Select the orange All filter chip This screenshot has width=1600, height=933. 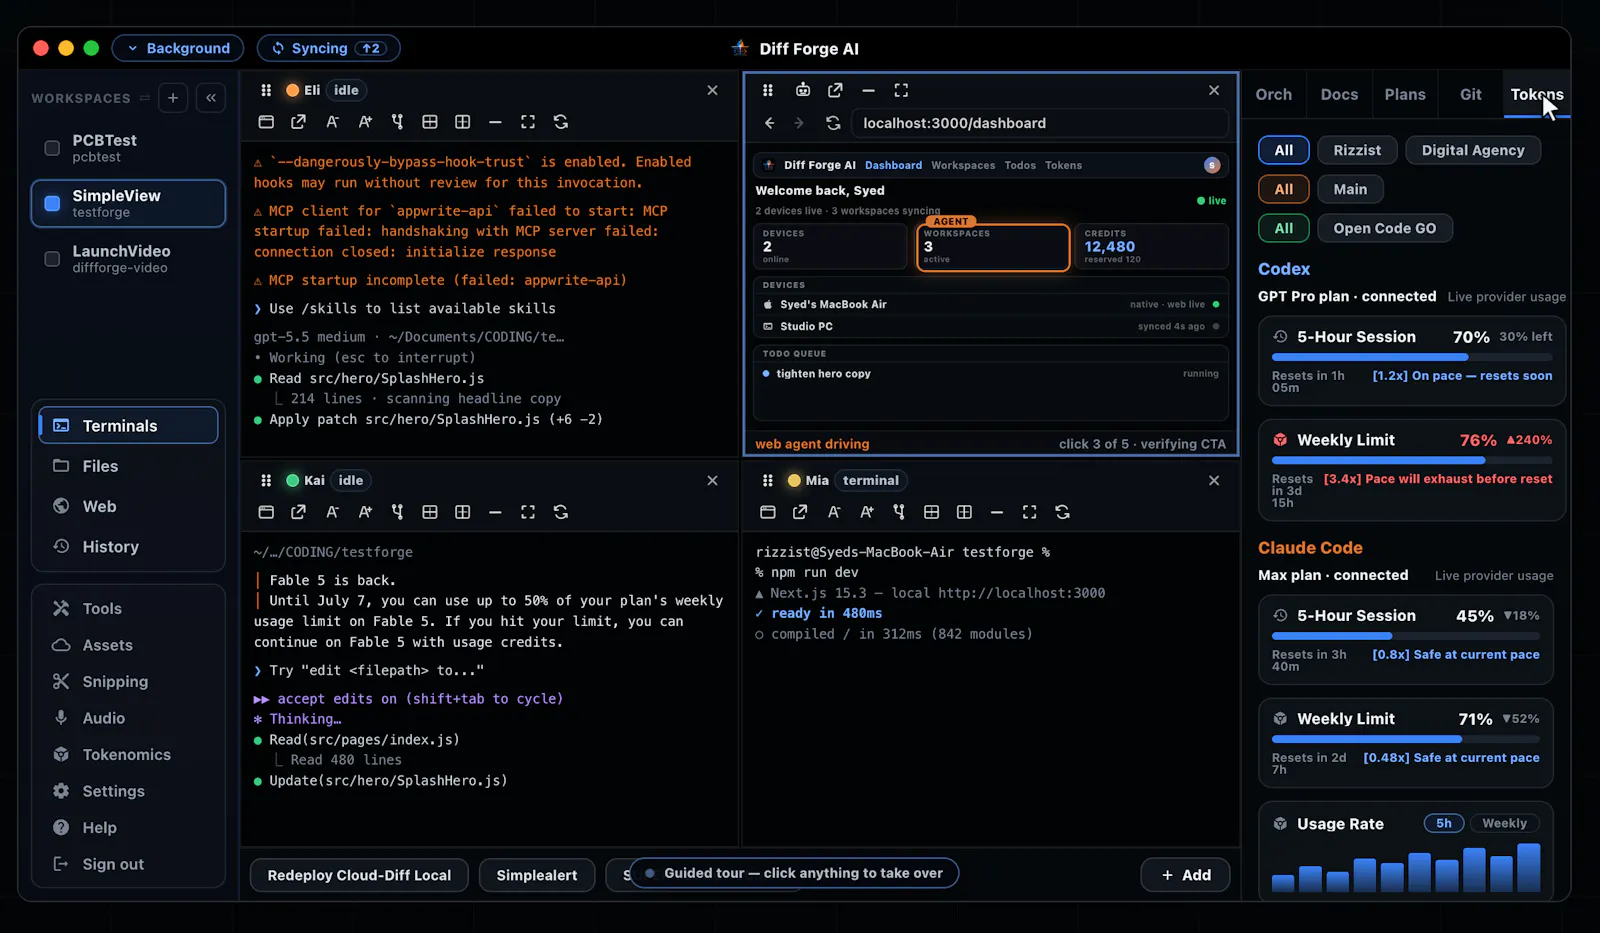(x=1284, y=189)
